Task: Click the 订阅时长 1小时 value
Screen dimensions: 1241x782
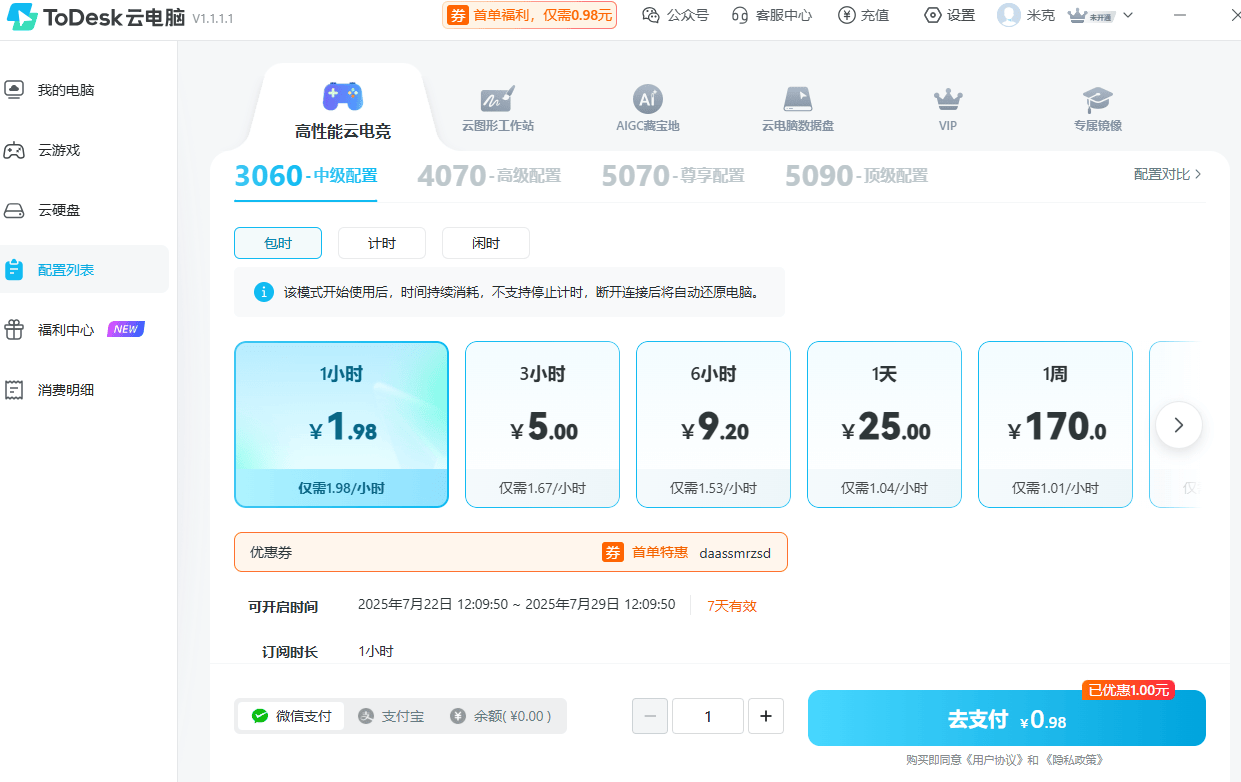Action: [x=376, y=651]
